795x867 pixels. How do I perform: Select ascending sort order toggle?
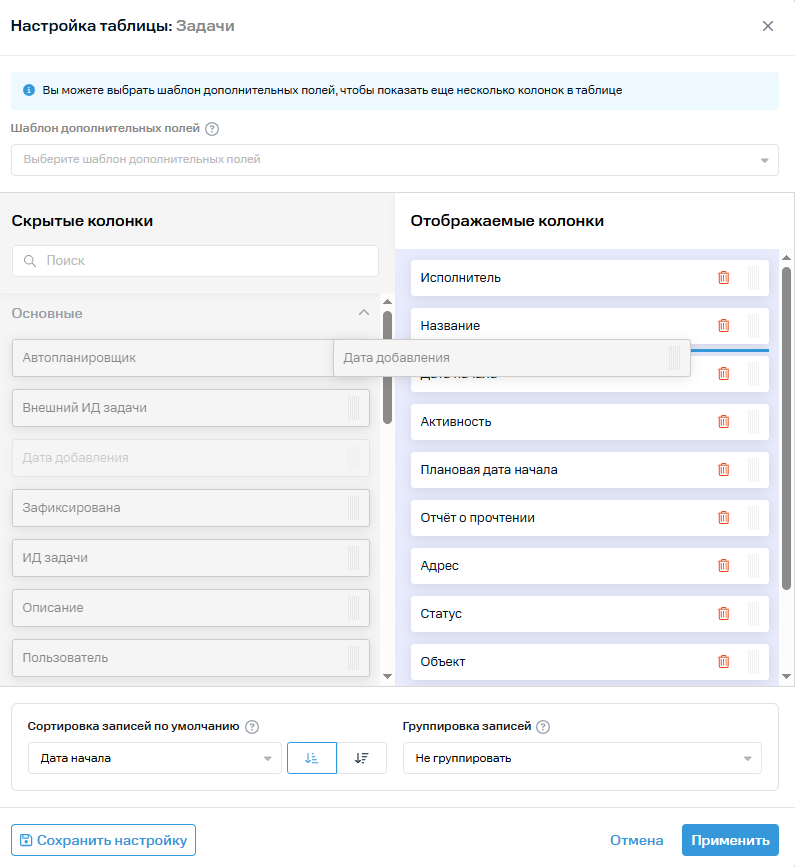(x=311, y=758)
